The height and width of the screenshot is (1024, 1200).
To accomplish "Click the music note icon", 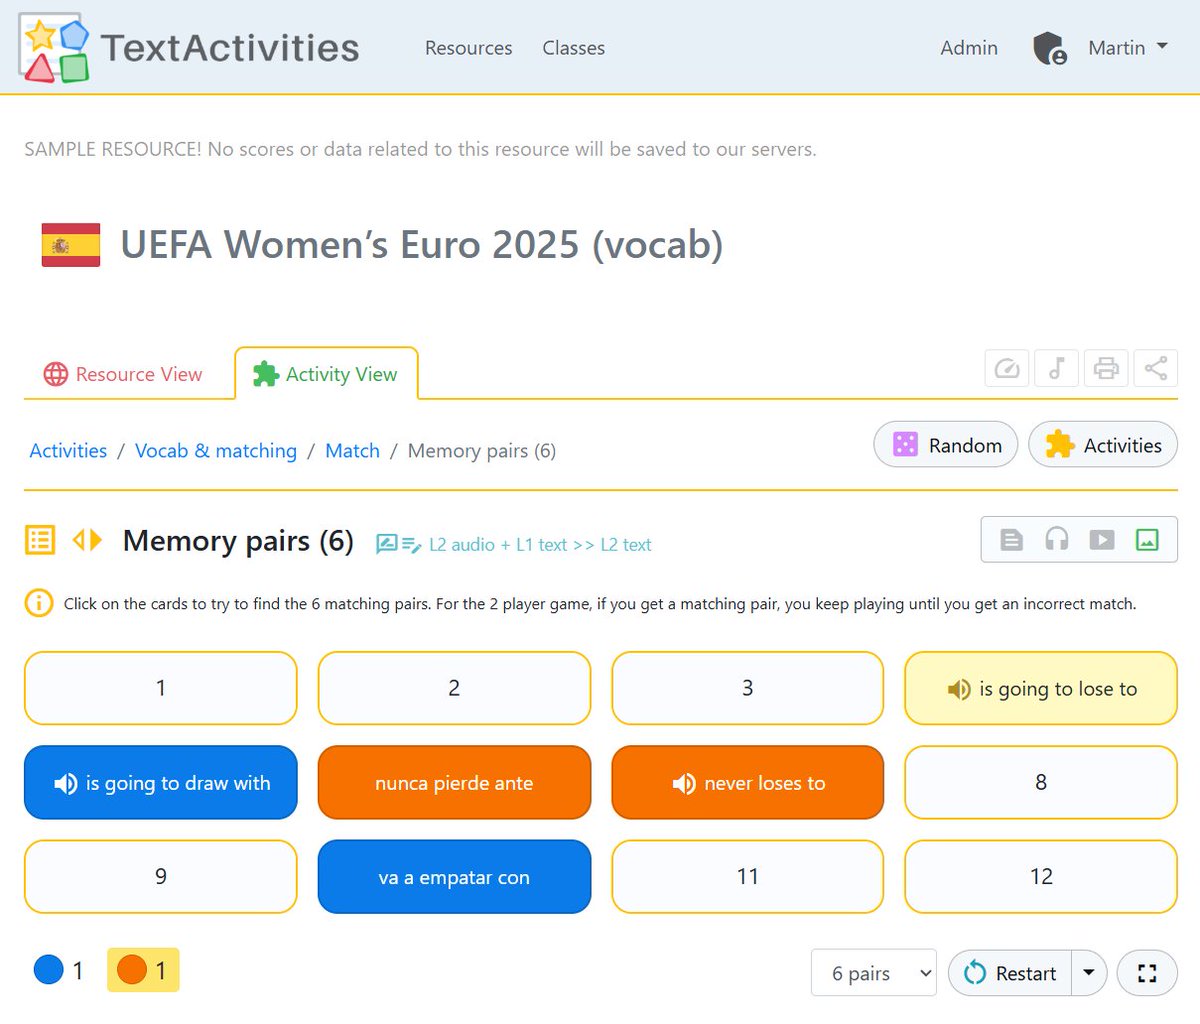I will point(1056,368).
